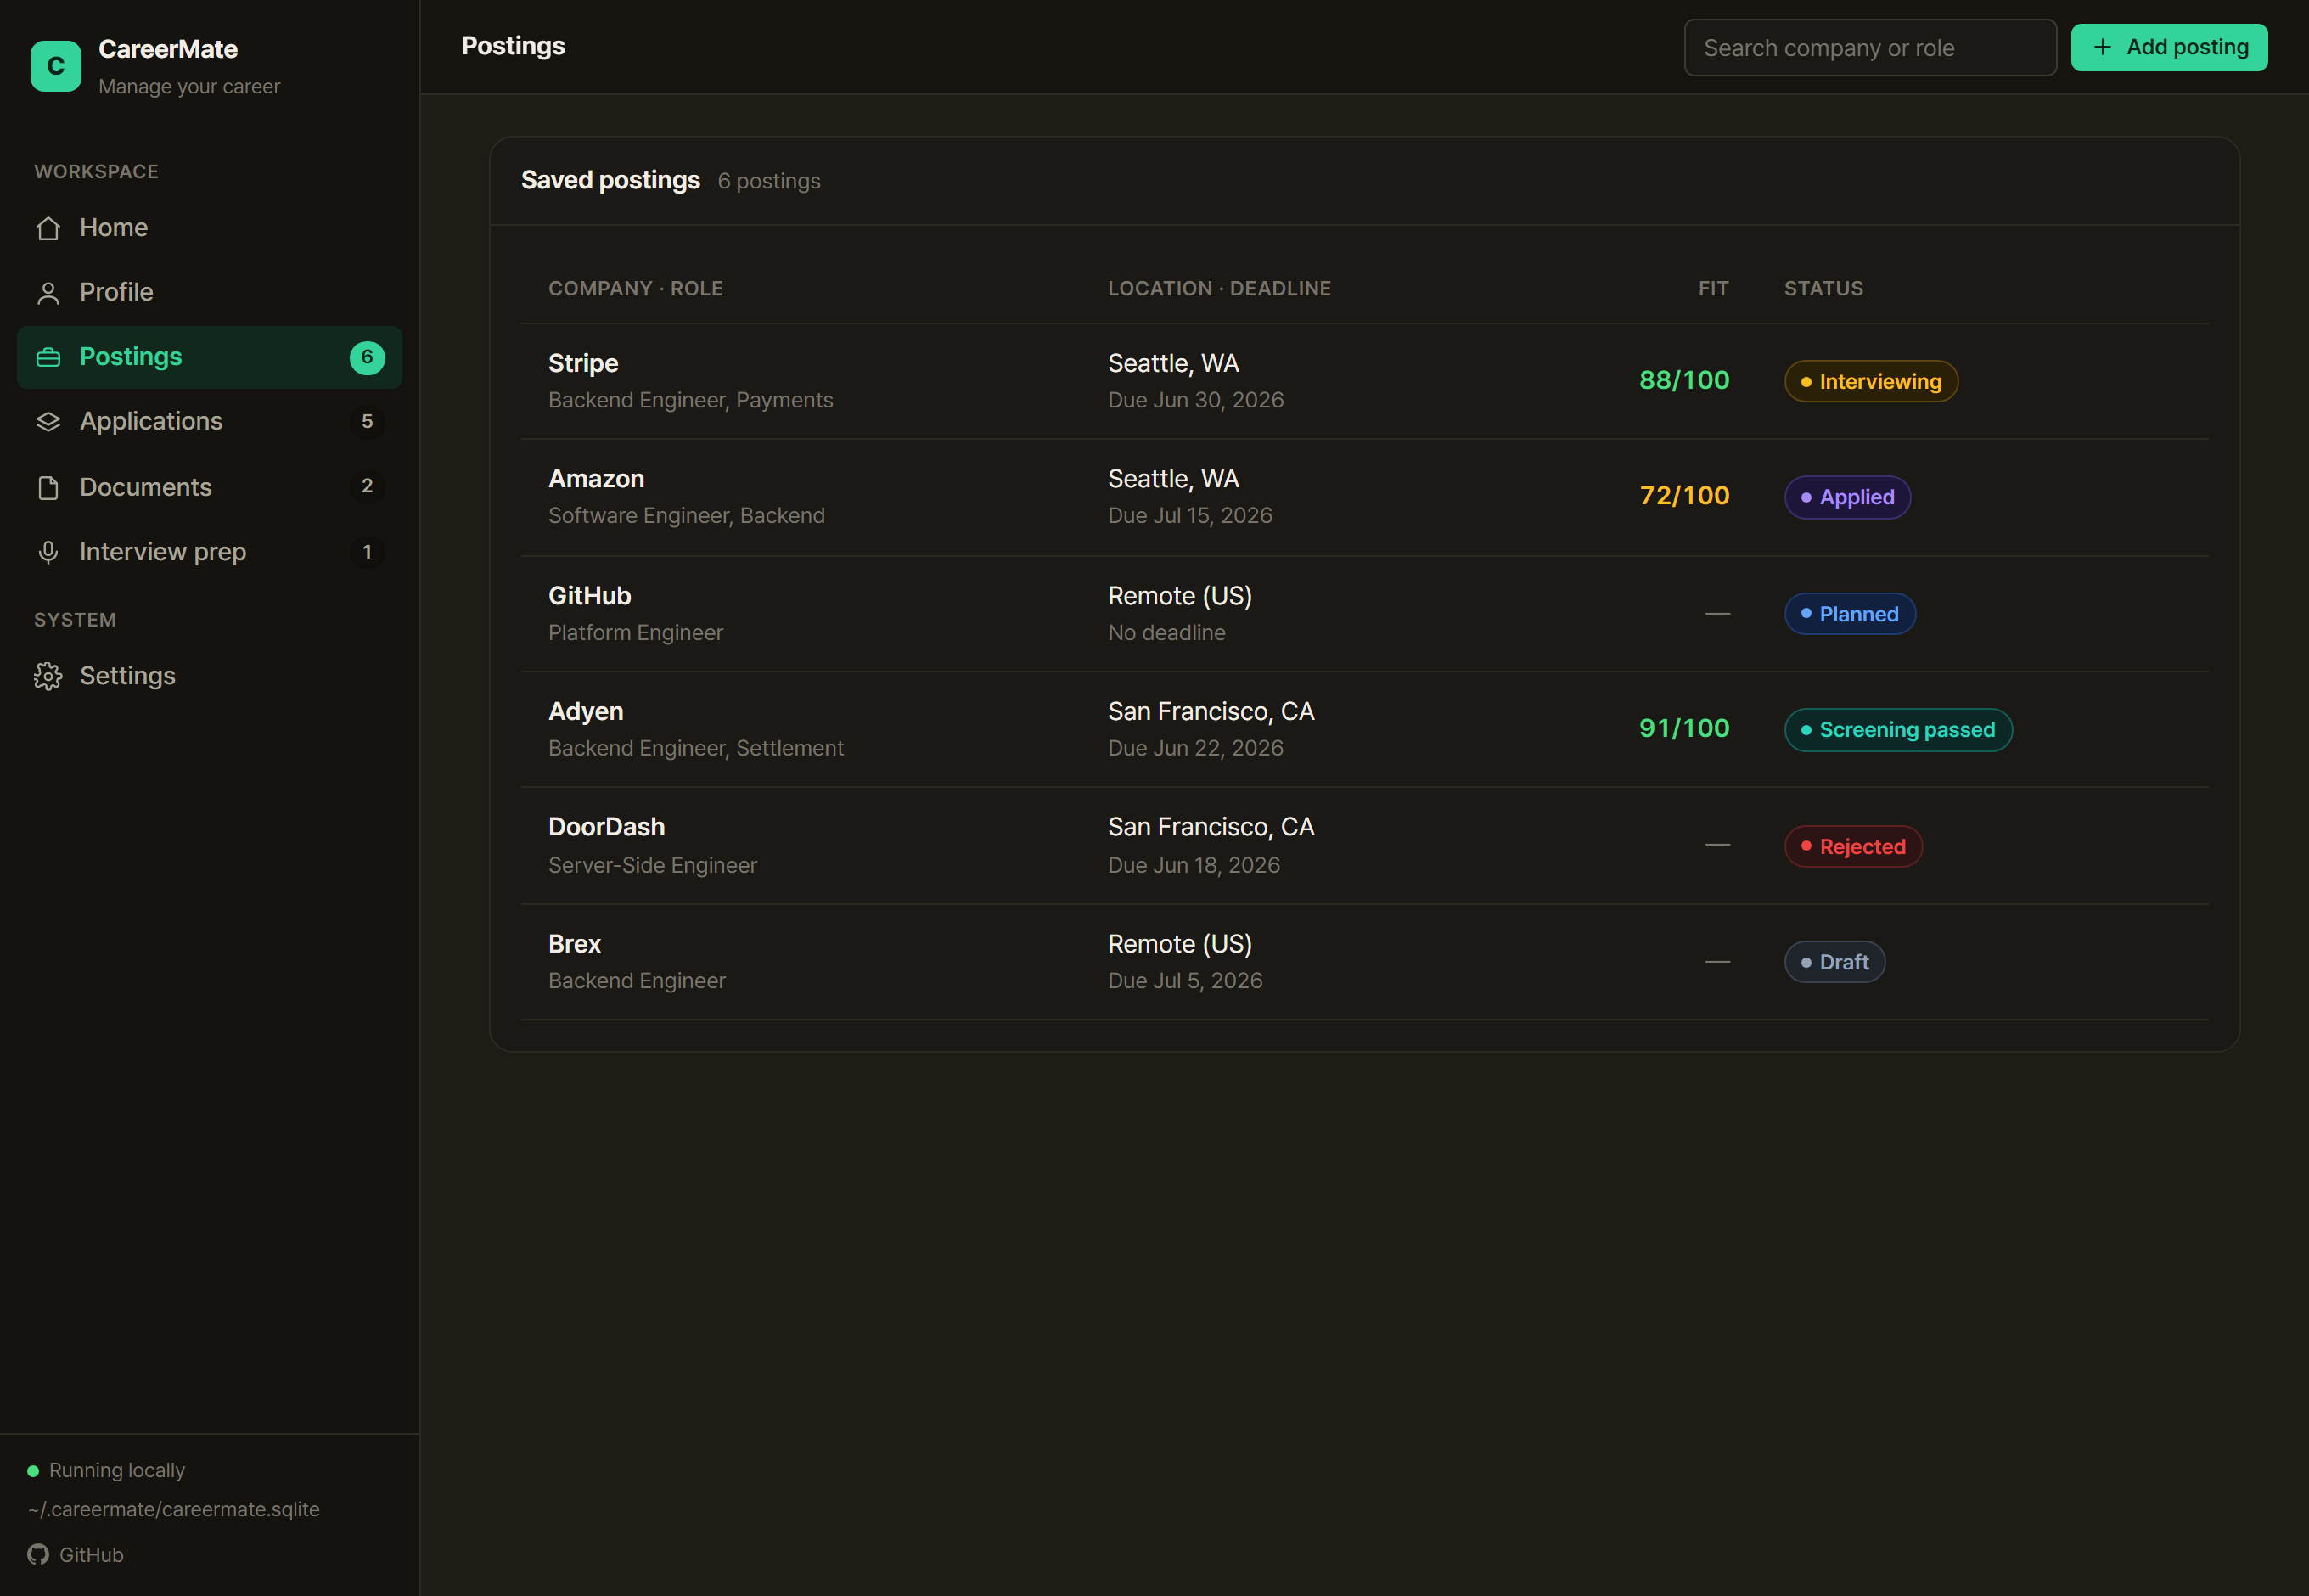This screenshot has height=1596, width=2309.
Task: Click the green Running locally status dot
Action: coord(33,1470)
